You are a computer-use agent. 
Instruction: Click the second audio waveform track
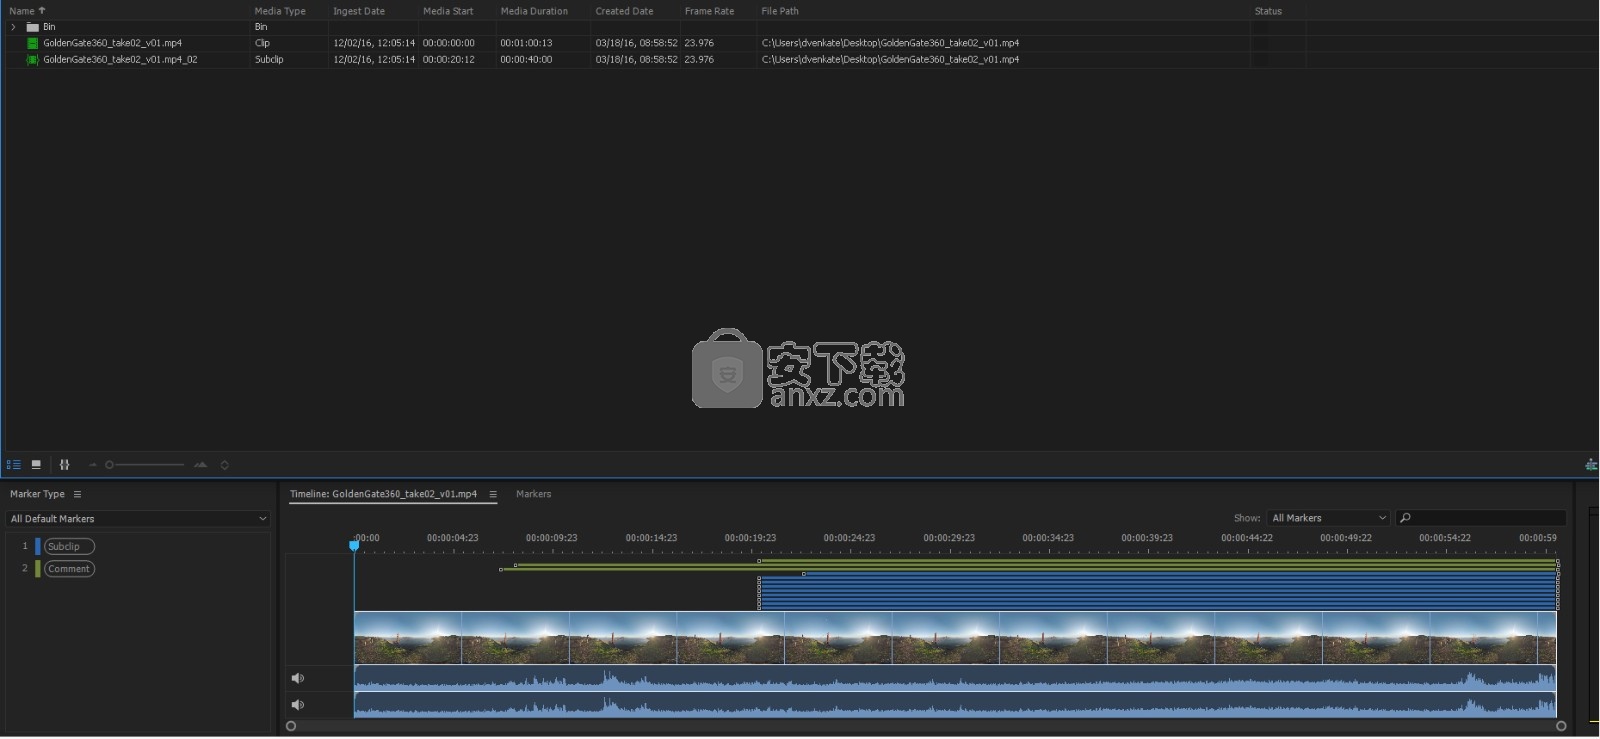(955, 705)
